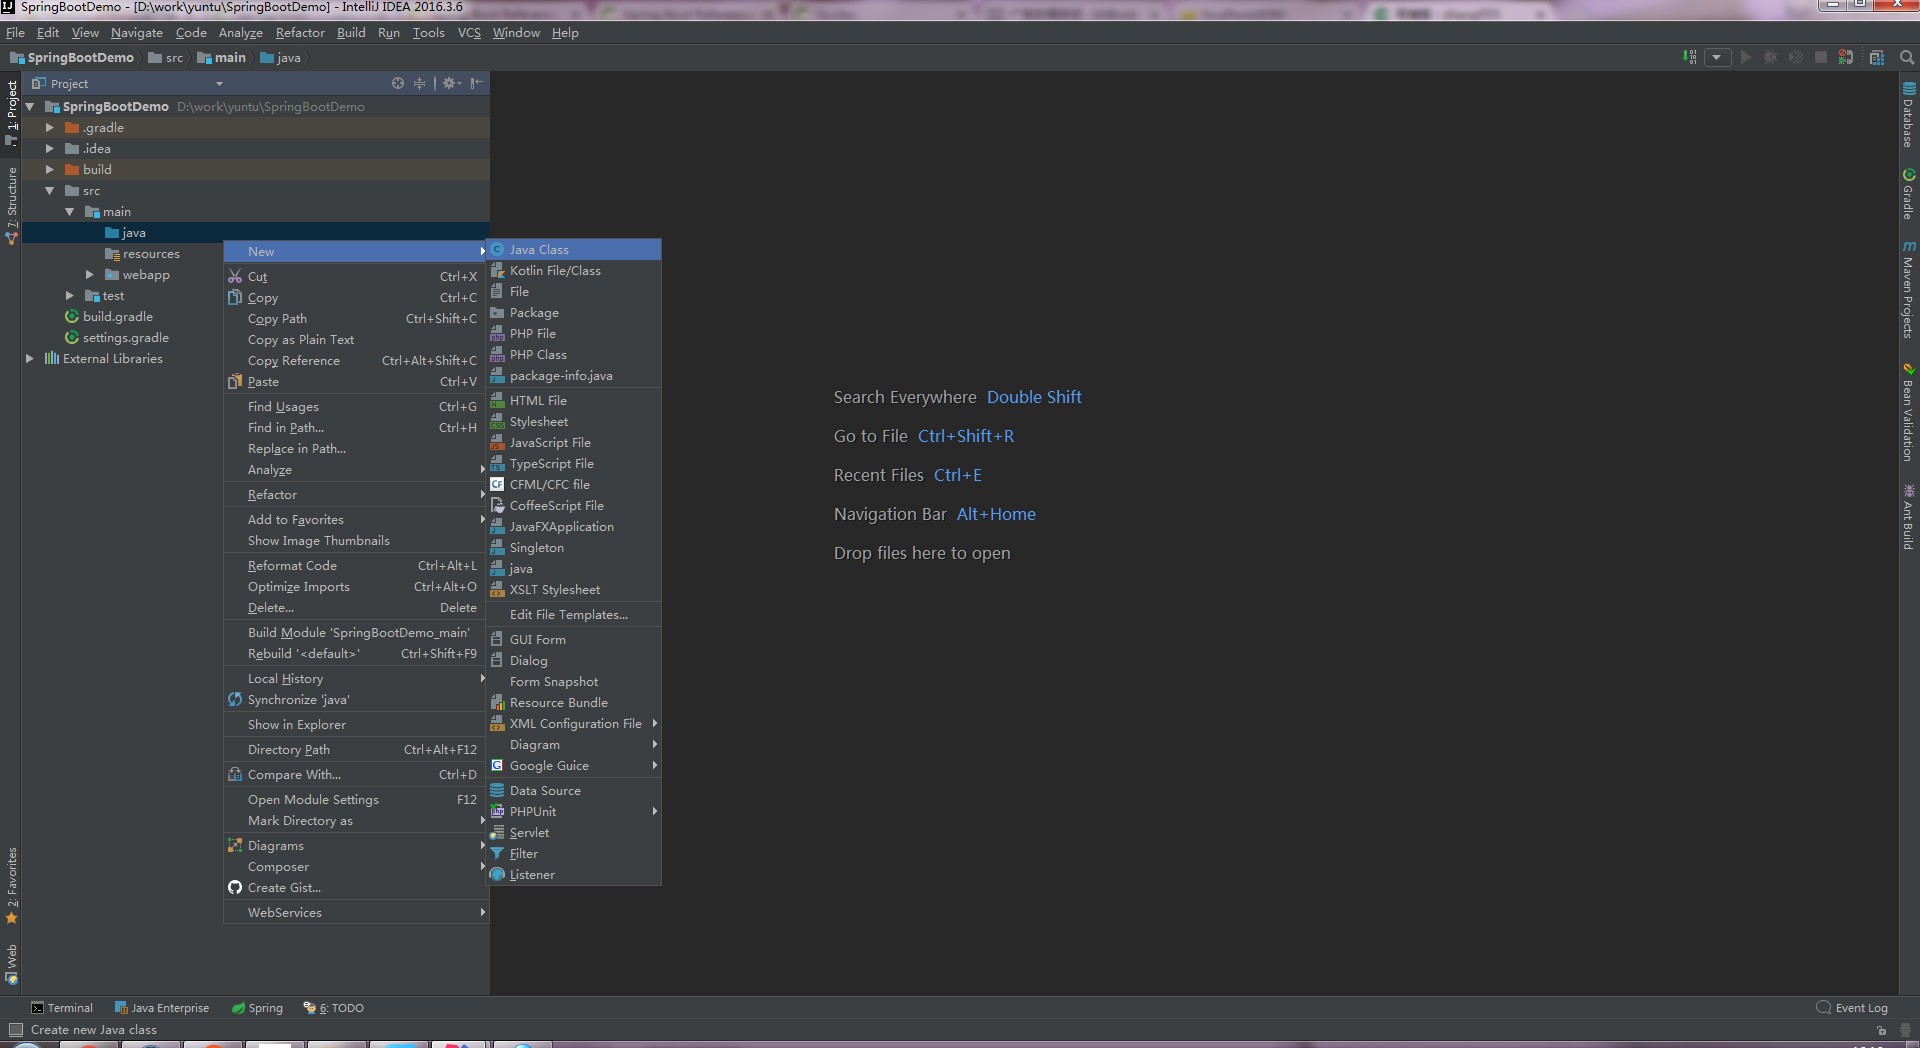The height and width of the screenshot is (1048, 1920).
Task: Choose JavaFXApplication template
Action: click(574, 526)
